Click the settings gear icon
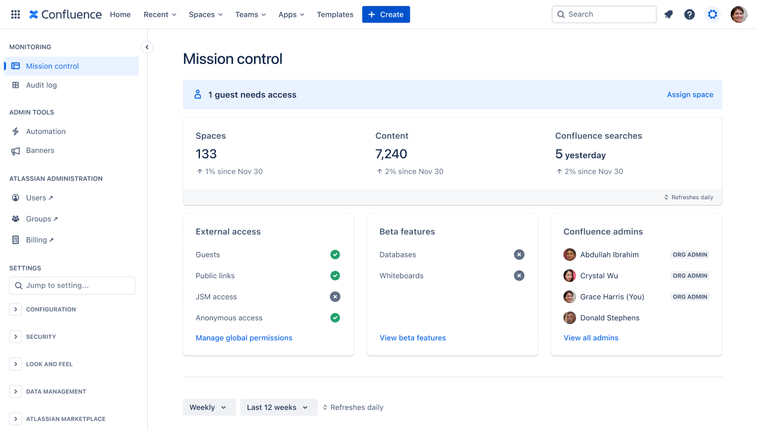The image size is (757, 430). [712, 14]
